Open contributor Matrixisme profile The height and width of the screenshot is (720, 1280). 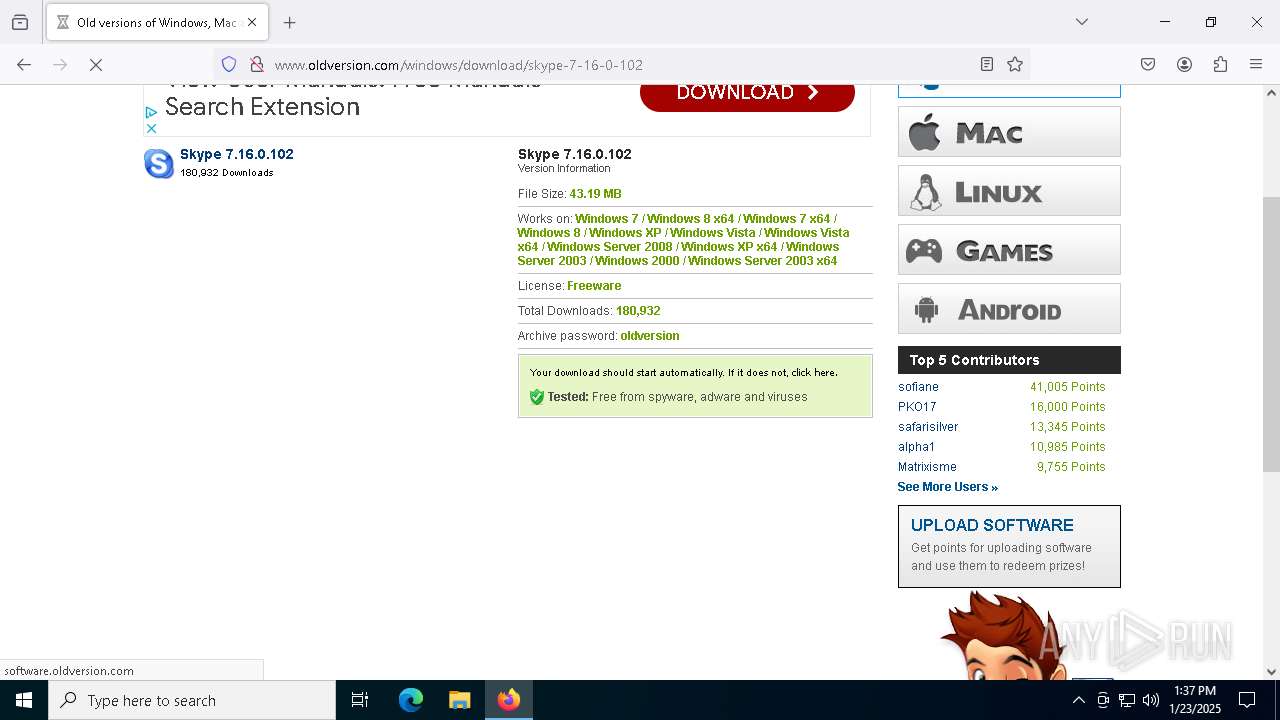[927, 467]
